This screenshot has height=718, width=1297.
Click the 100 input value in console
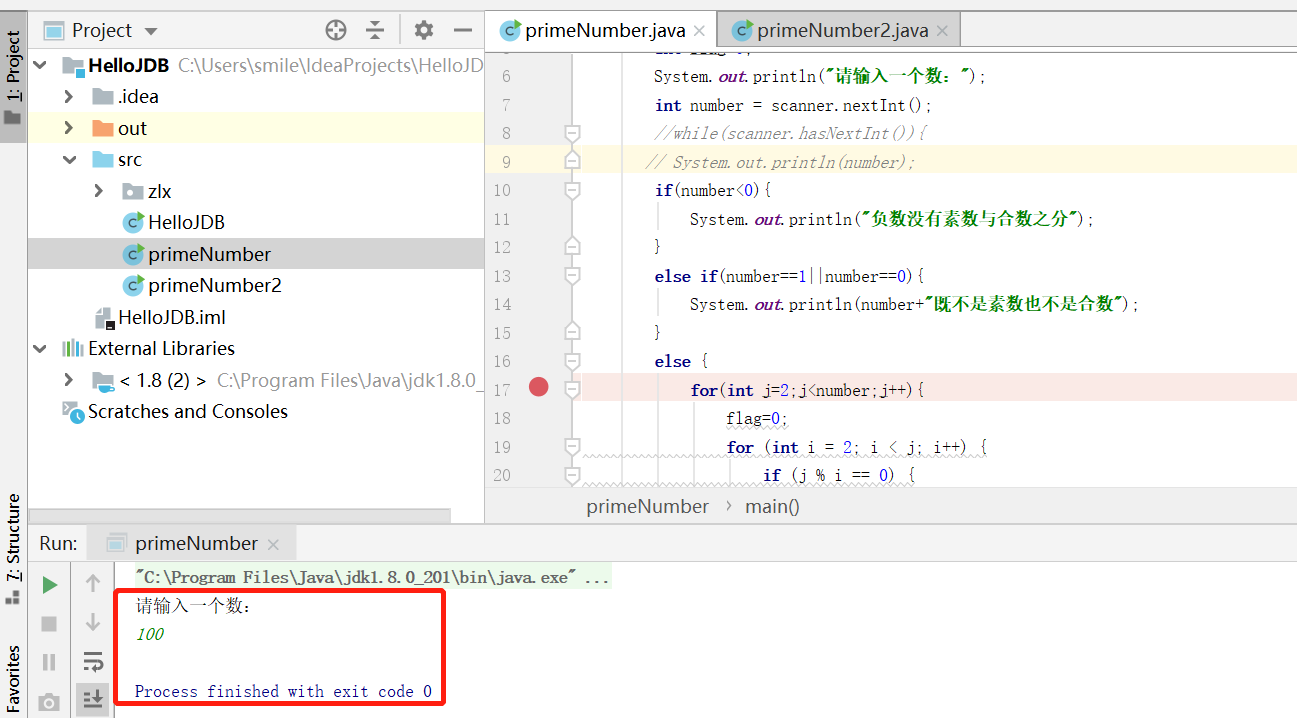click(x=150, y=634)
